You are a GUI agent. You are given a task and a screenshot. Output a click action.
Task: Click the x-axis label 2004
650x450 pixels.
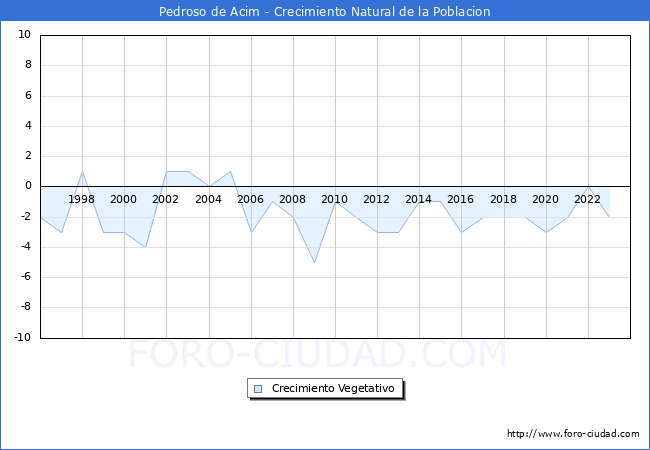tap(208, 199)
